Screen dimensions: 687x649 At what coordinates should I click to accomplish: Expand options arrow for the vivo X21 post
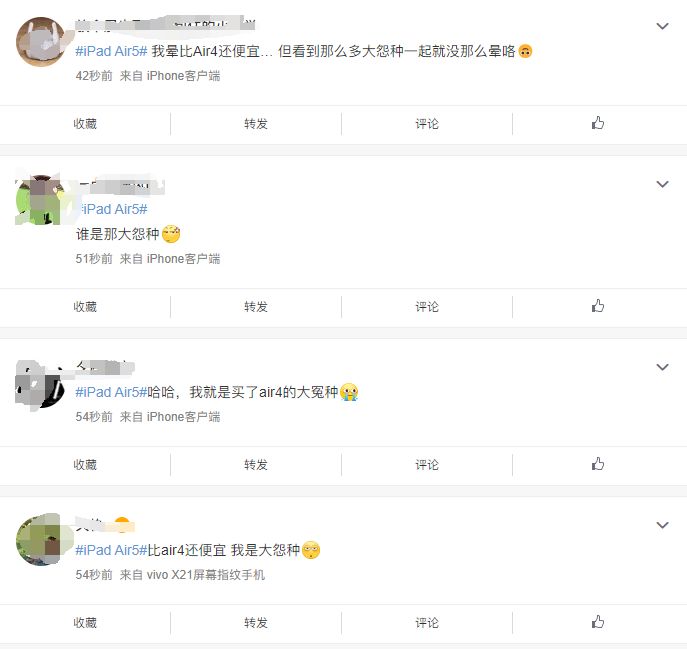662,525
